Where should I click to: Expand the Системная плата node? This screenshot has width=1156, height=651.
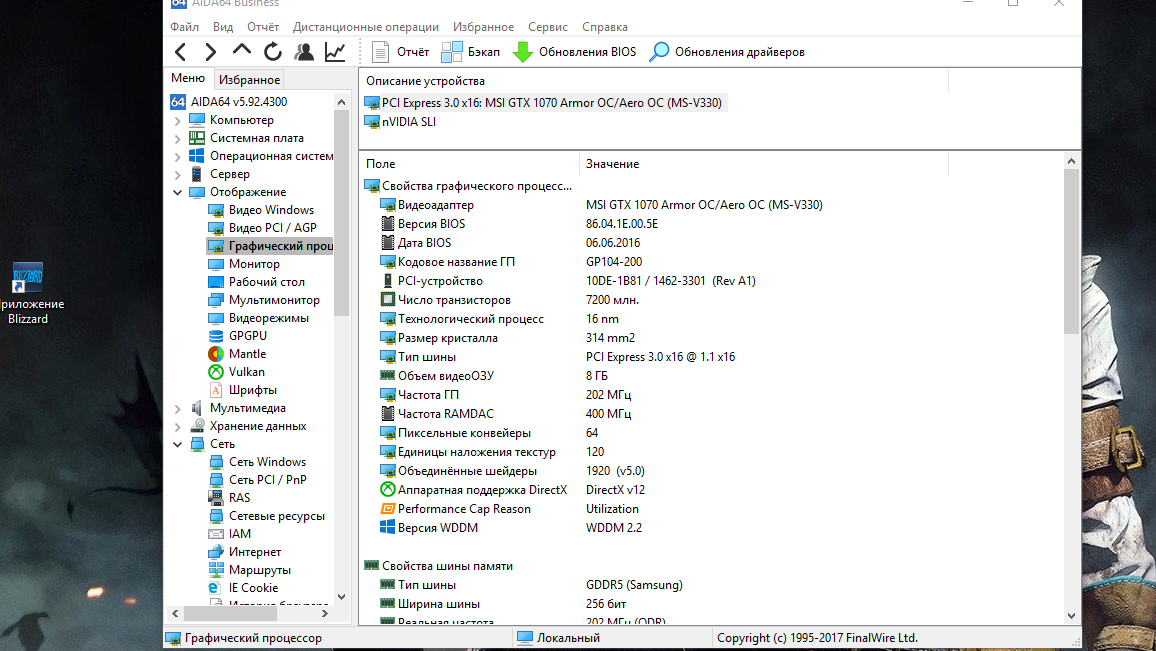click(x=178, y=138)
